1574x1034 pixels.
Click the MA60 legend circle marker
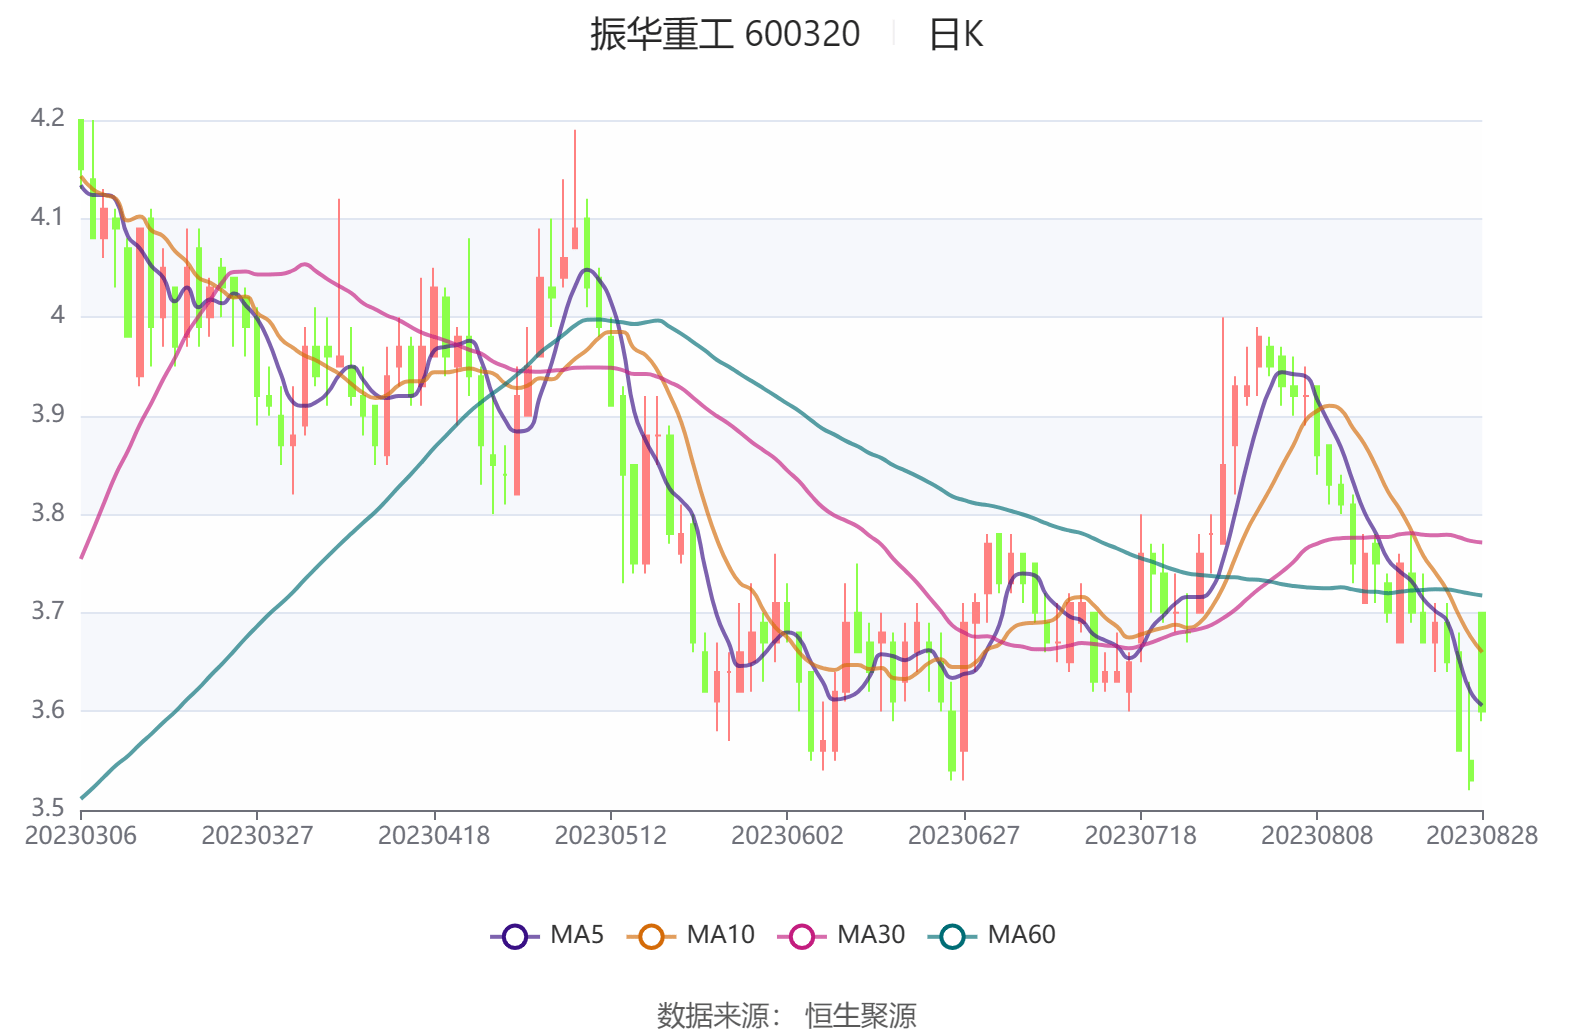(952, 937)
